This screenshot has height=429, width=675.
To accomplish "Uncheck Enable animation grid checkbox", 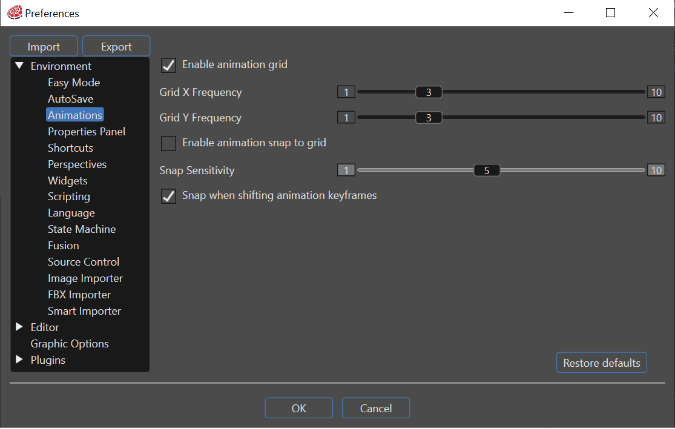I will tap(168, 65).
